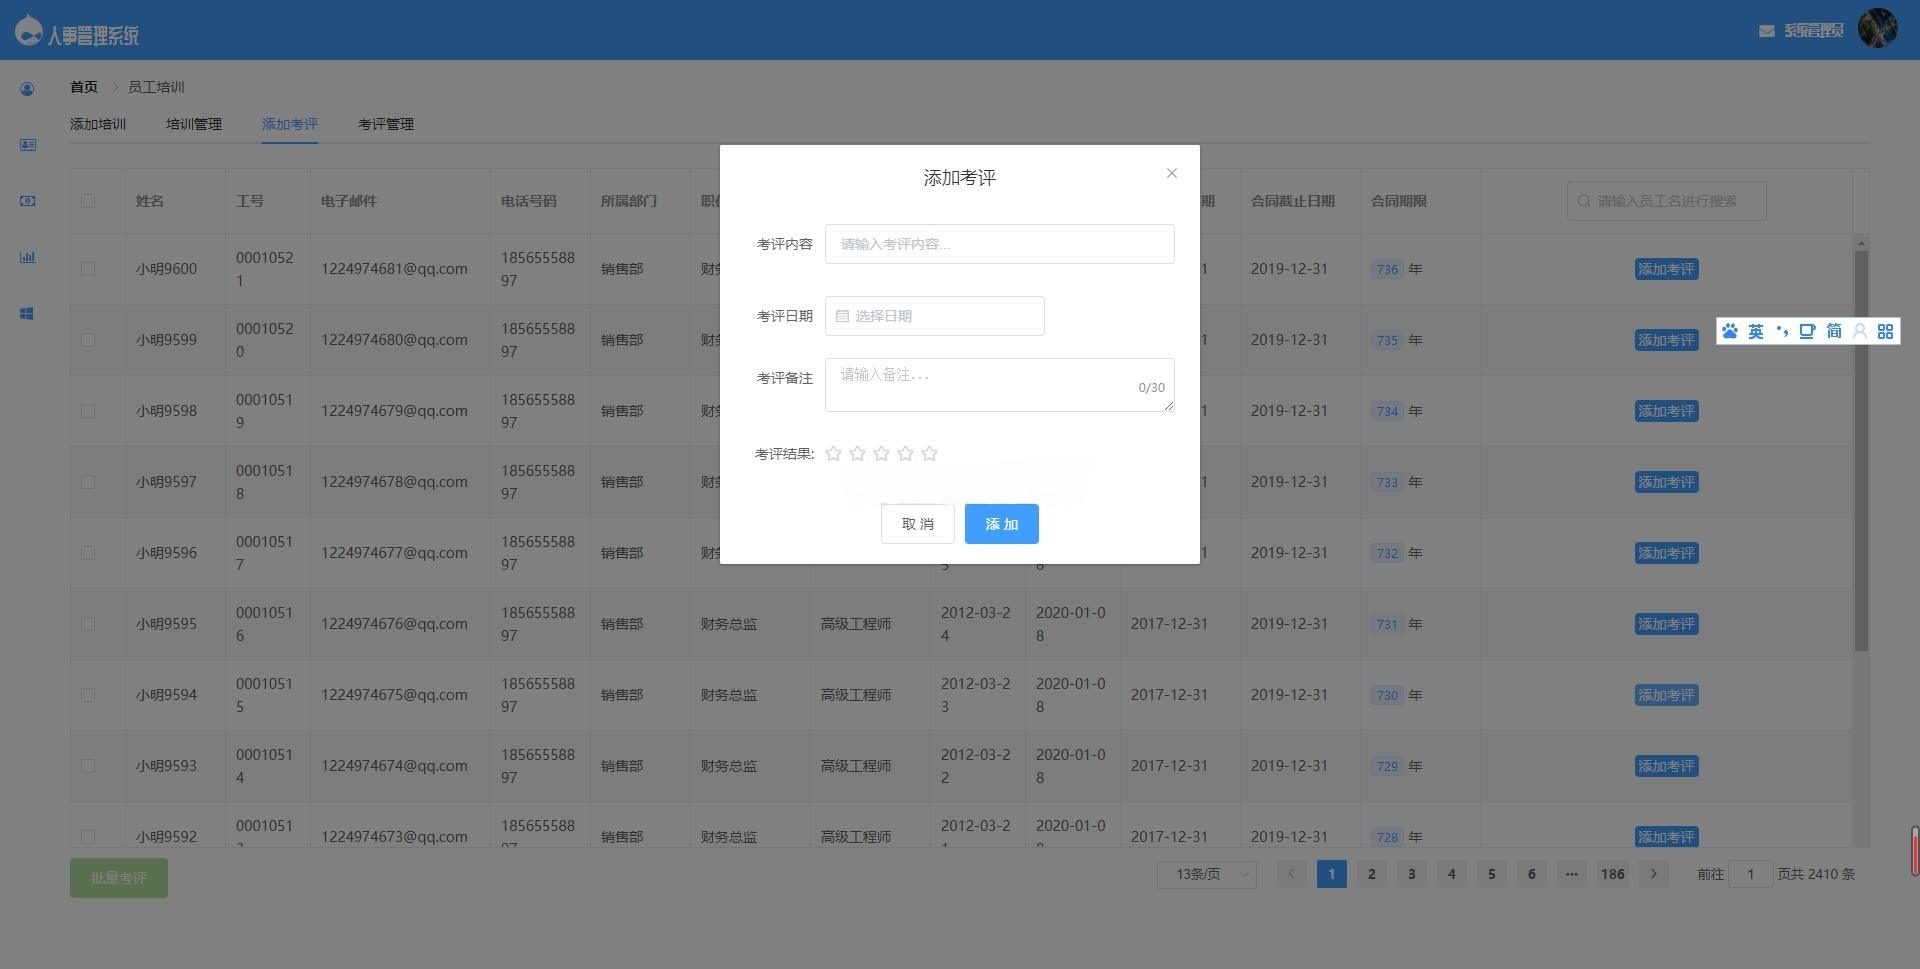Open the 13条/页 page size dropdown
Viewport: 1920px width, 969px height.
[x=1206, y=873]
